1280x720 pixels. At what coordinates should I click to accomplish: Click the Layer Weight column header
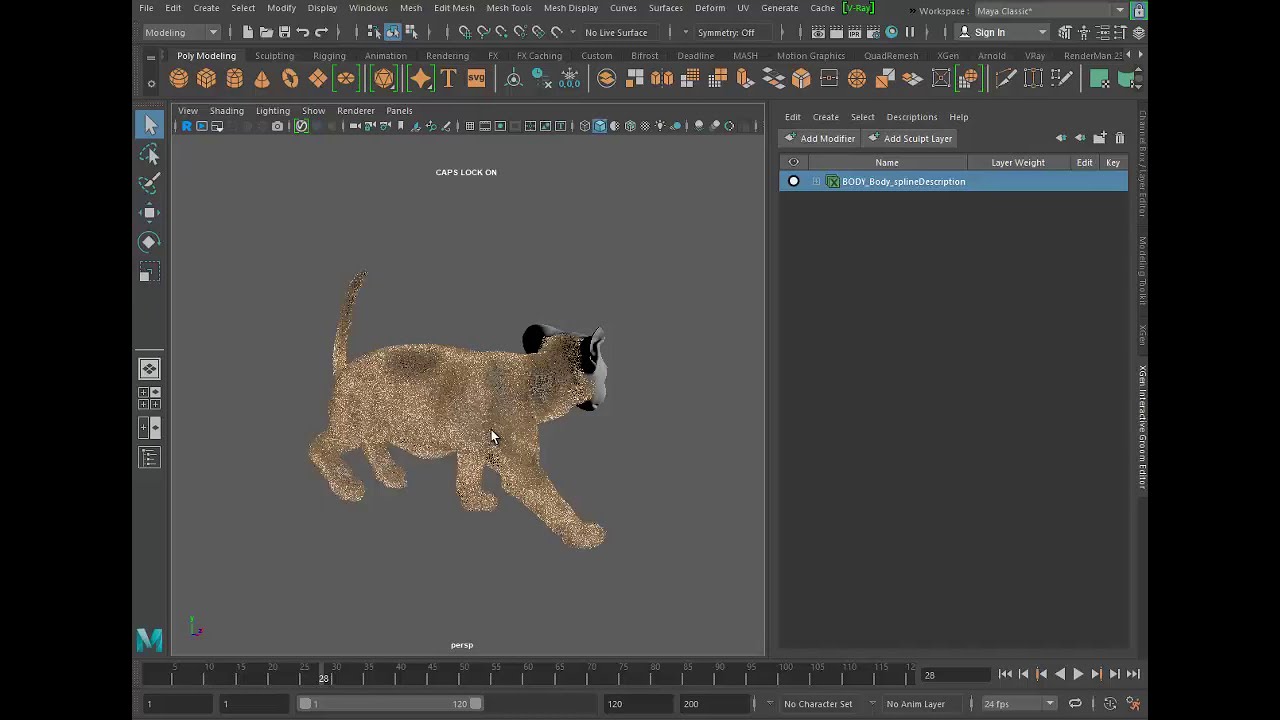click(1018, 163)
